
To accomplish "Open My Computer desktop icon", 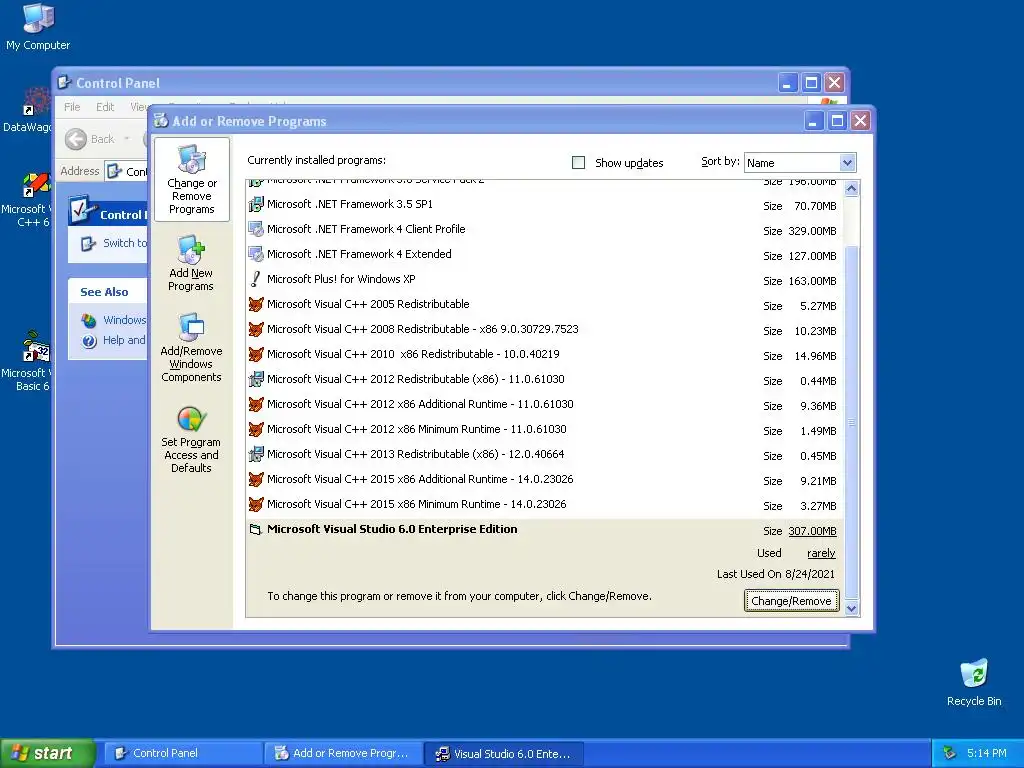I will point(38,18).
